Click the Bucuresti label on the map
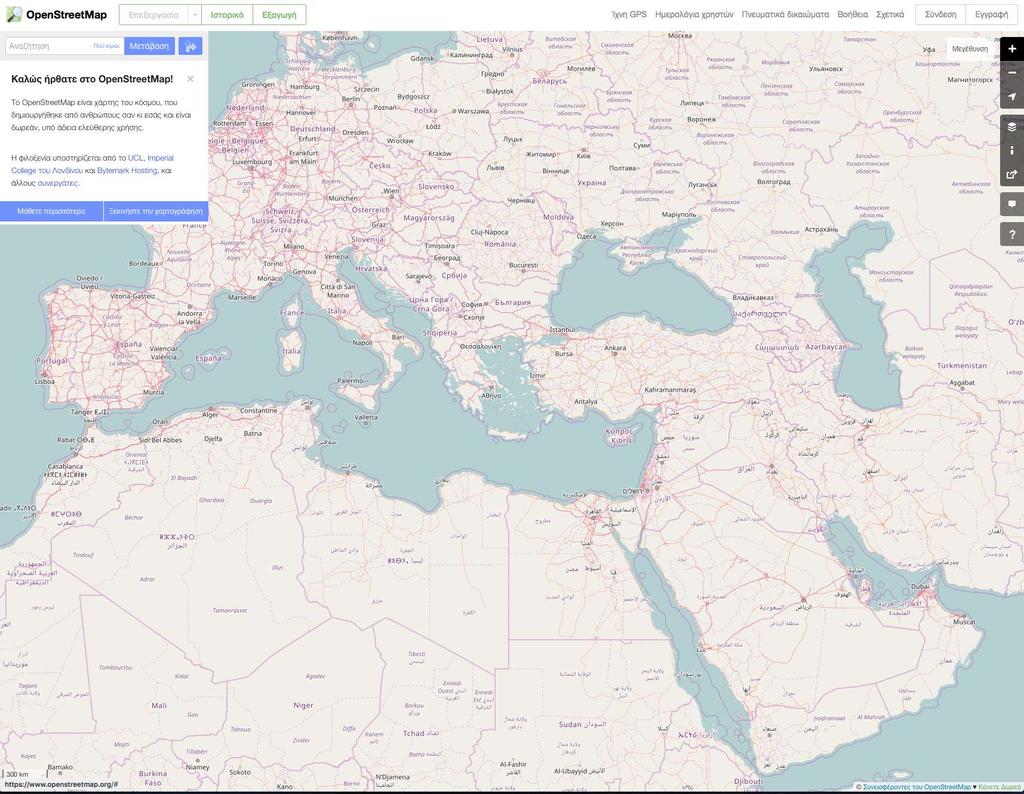 click(523, 265)
